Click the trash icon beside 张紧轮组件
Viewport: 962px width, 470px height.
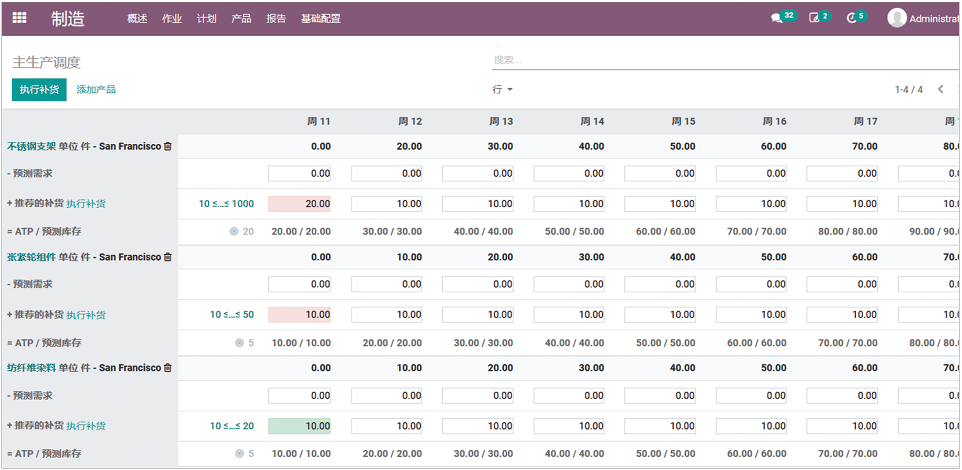coord(168,257)
